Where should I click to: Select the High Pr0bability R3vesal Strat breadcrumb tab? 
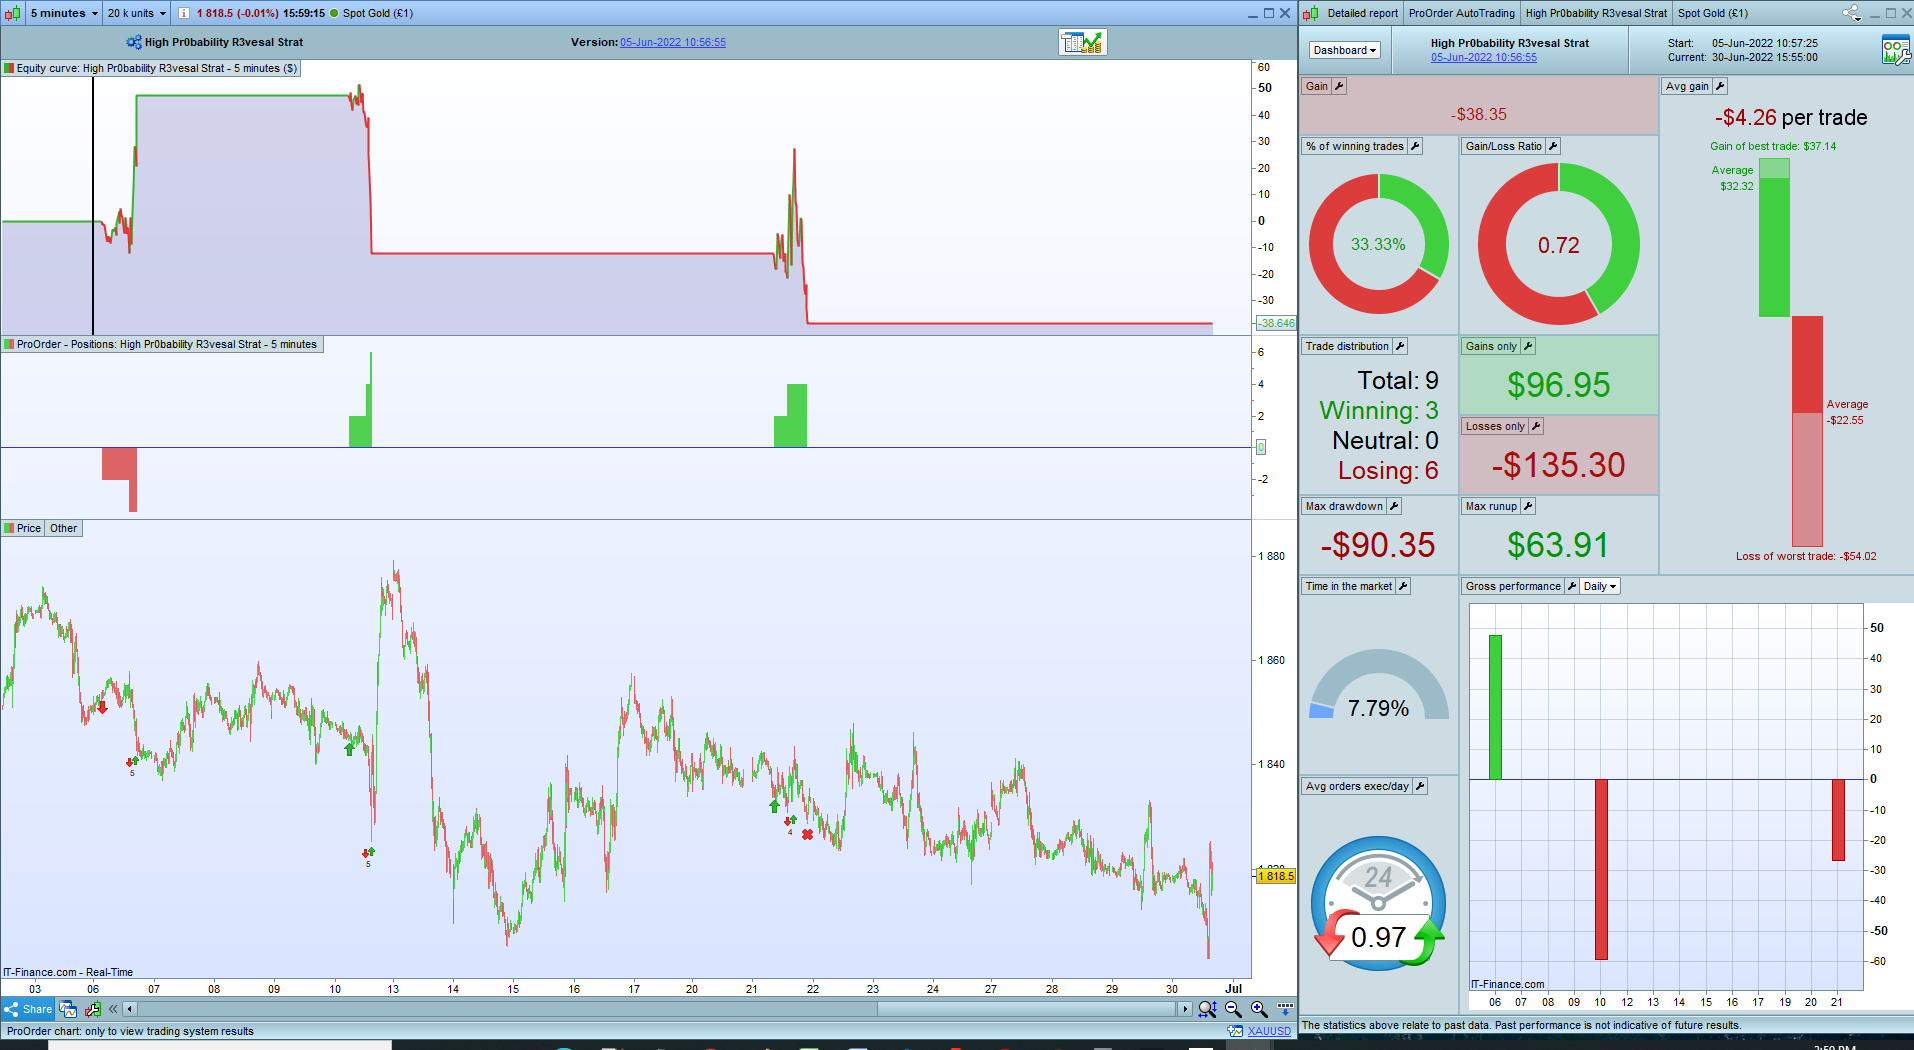pyautogui.click(x=1596, y=13)
